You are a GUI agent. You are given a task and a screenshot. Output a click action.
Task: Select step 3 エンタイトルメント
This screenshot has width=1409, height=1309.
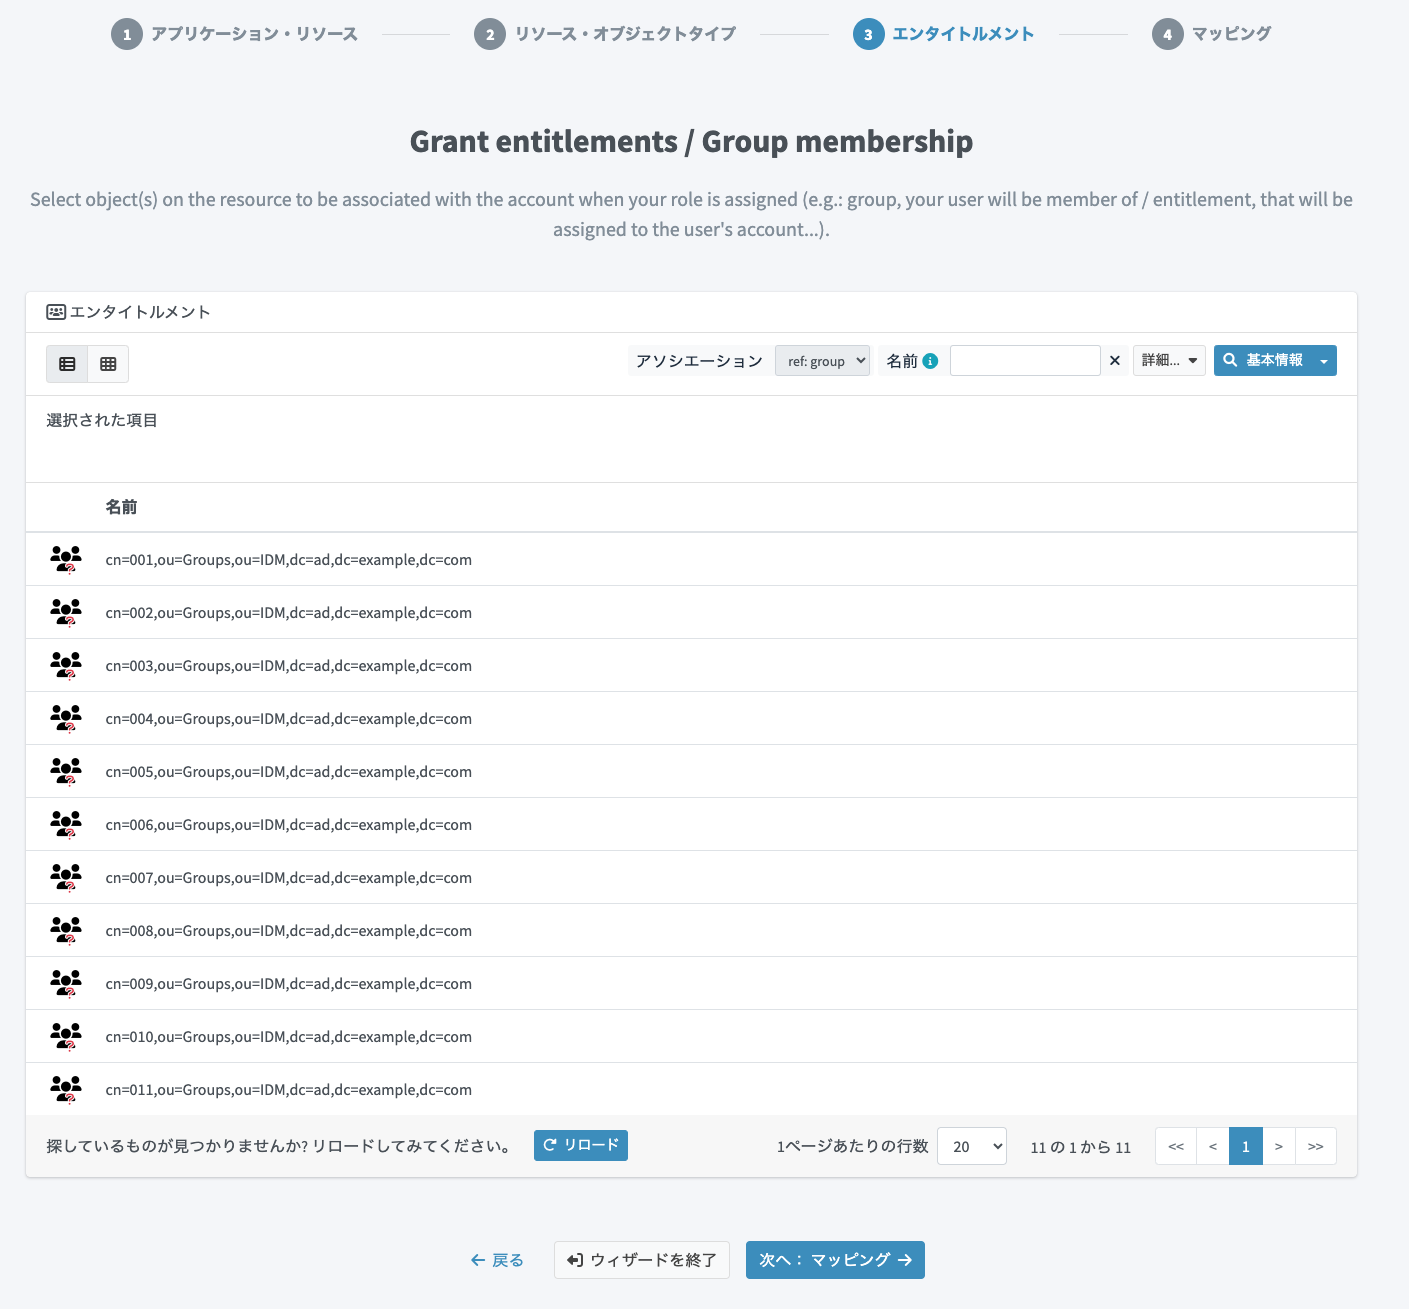click(944, 34)
